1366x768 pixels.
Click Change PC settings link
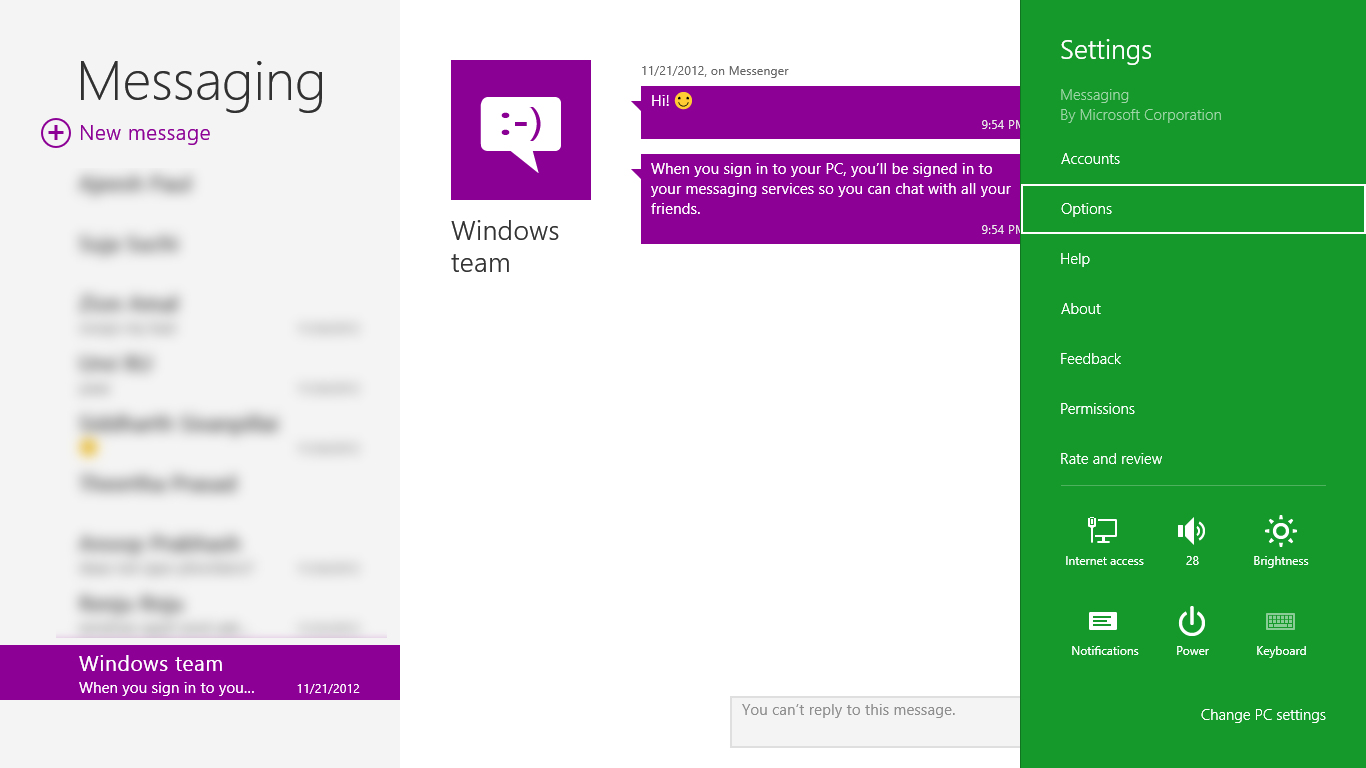pyautogui.click(x=1263, y=715)
